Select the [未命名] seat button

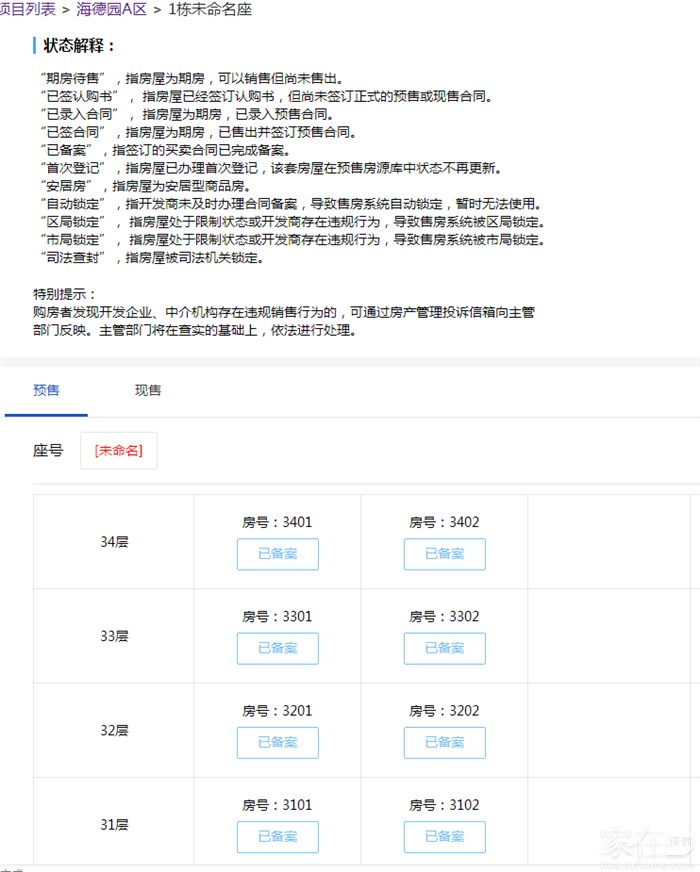(x=119, y=451)
